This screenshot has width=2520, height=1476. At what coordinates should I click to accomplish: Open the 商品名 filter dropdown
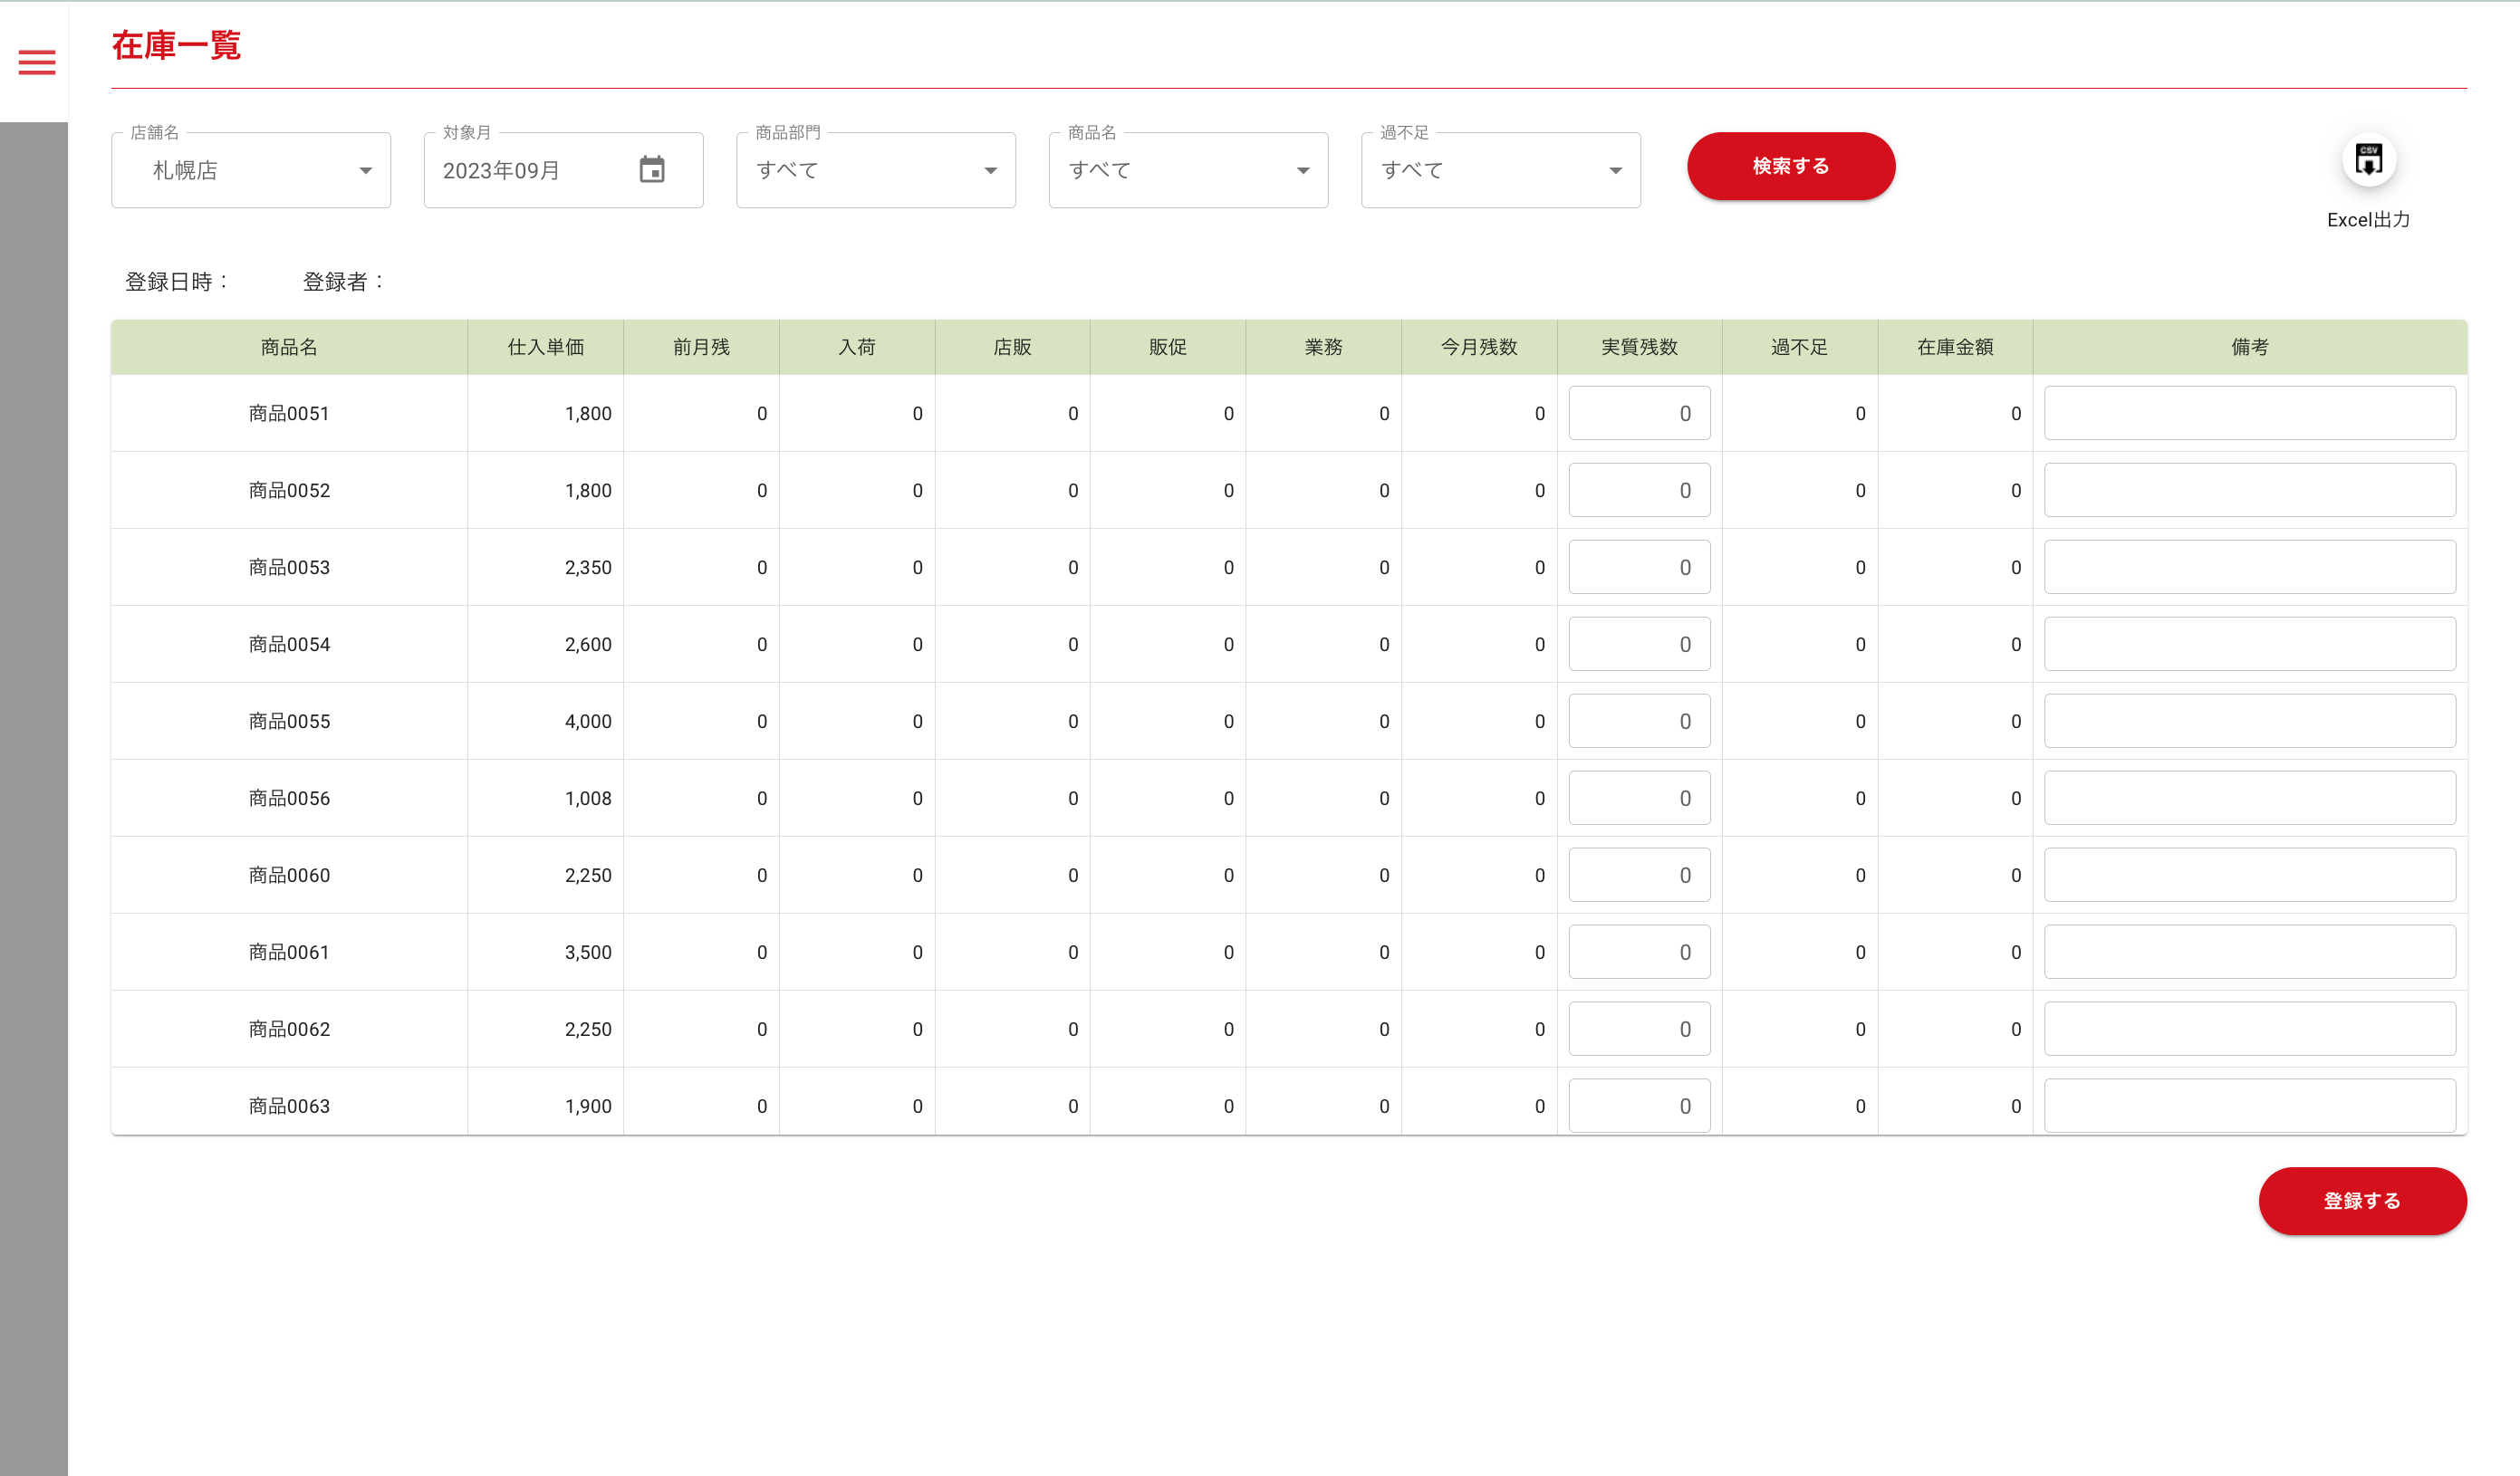click(x=1187, y=171)
